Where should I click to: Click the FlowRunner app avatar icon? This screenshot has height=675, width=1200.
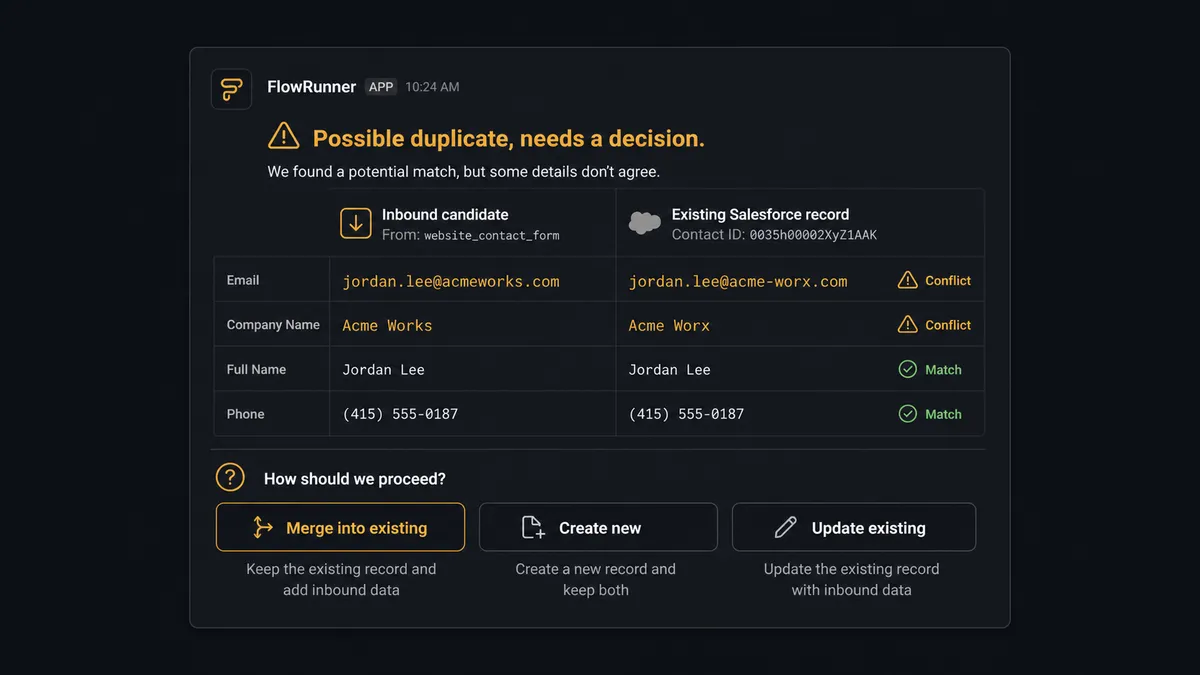(231, 89)
